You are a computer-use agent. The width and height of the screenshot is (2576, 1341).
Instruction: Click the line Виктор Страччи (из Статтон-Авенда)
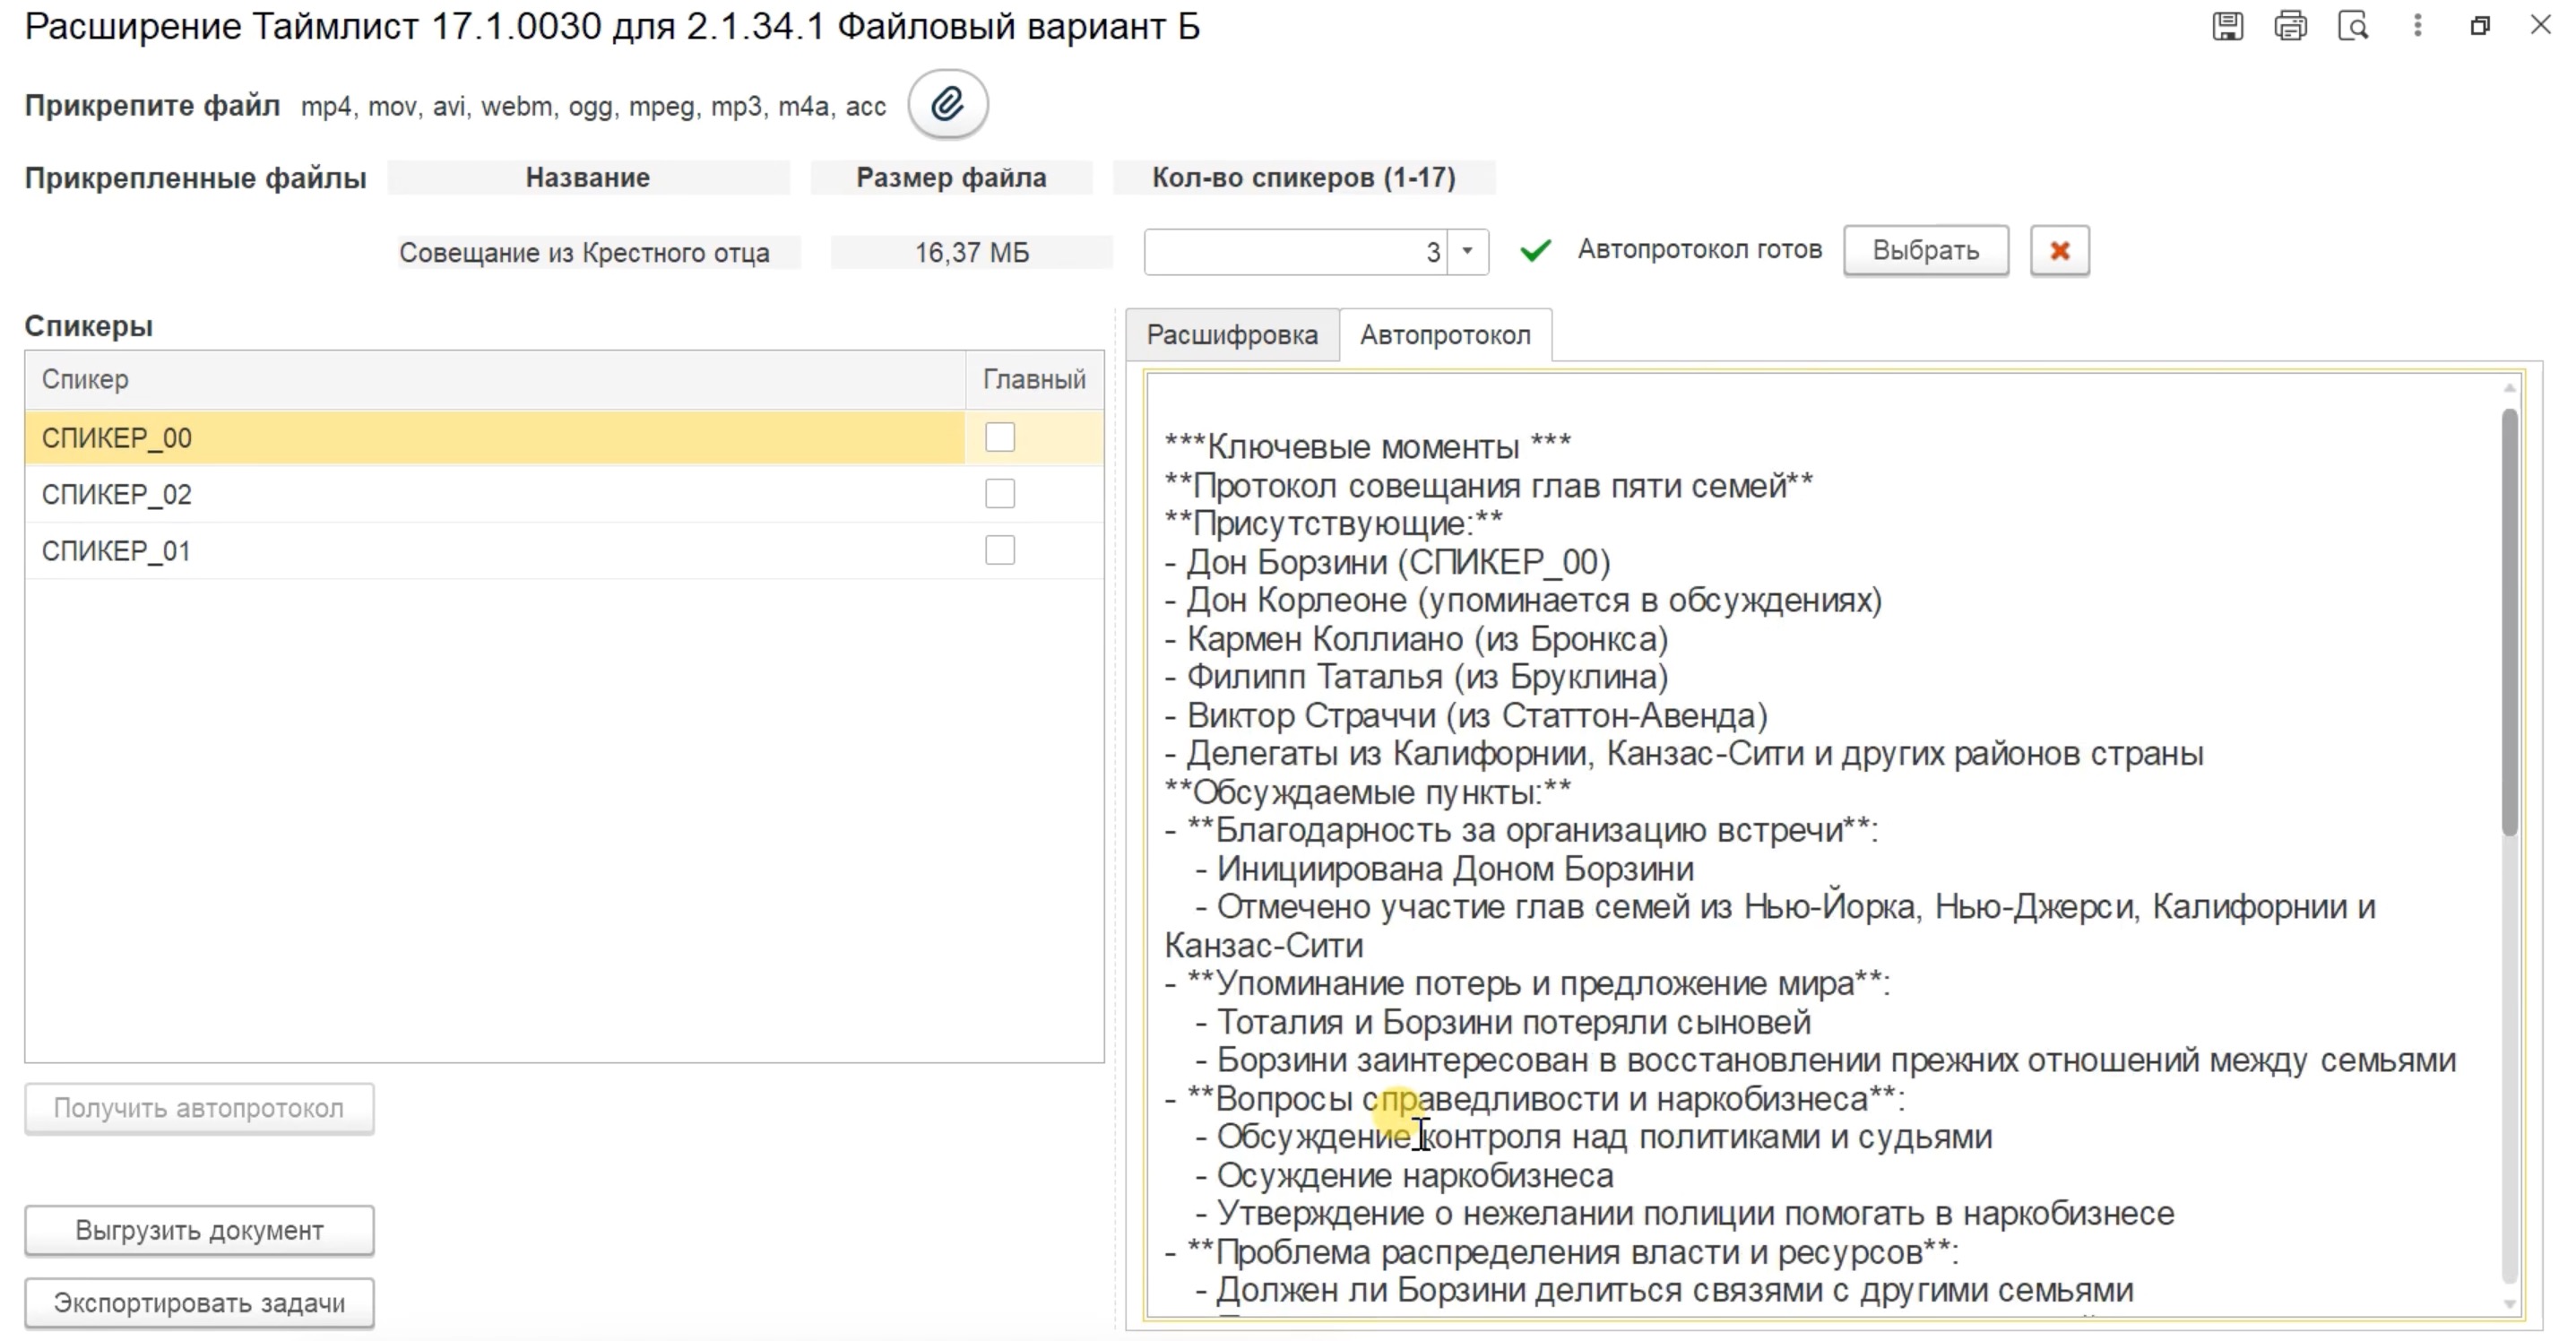click(1467, 716)
